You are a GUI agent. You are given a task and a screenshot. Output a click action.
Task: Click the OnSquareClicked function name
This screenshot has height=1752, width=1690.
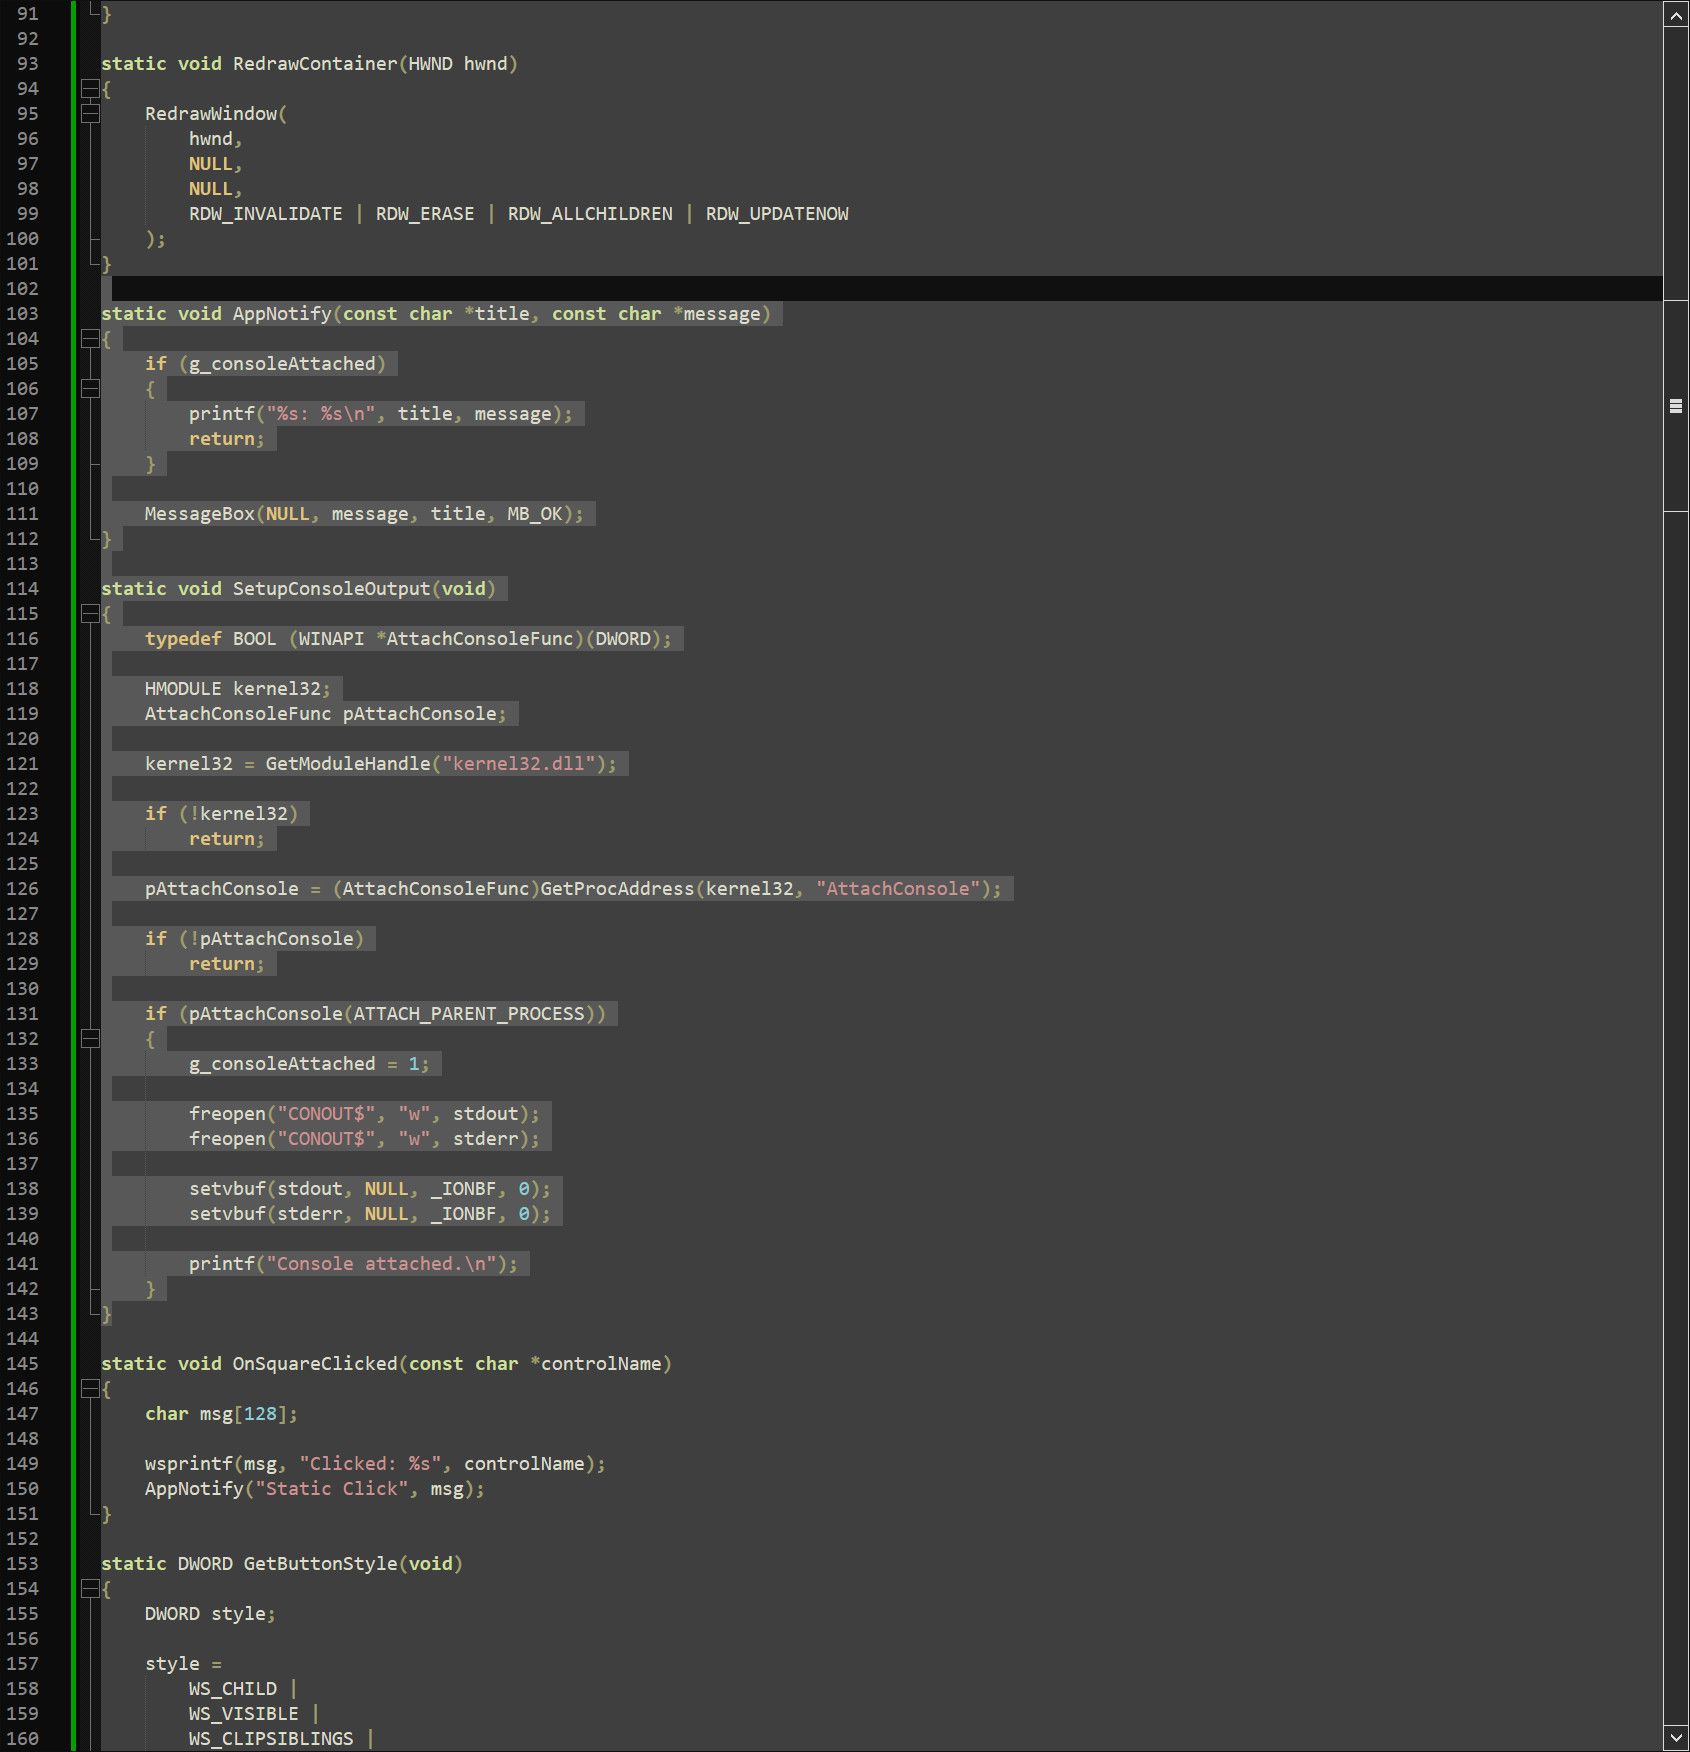click(x=315, y=1364)
